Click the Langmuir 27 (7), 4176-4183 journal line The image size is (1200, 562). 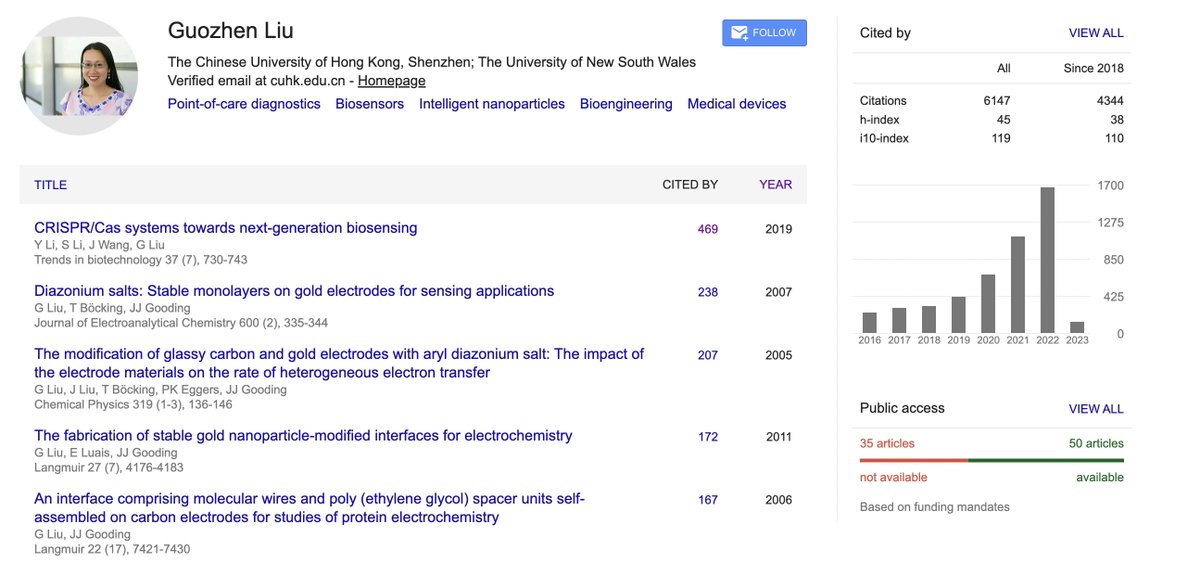coord(109,467)
